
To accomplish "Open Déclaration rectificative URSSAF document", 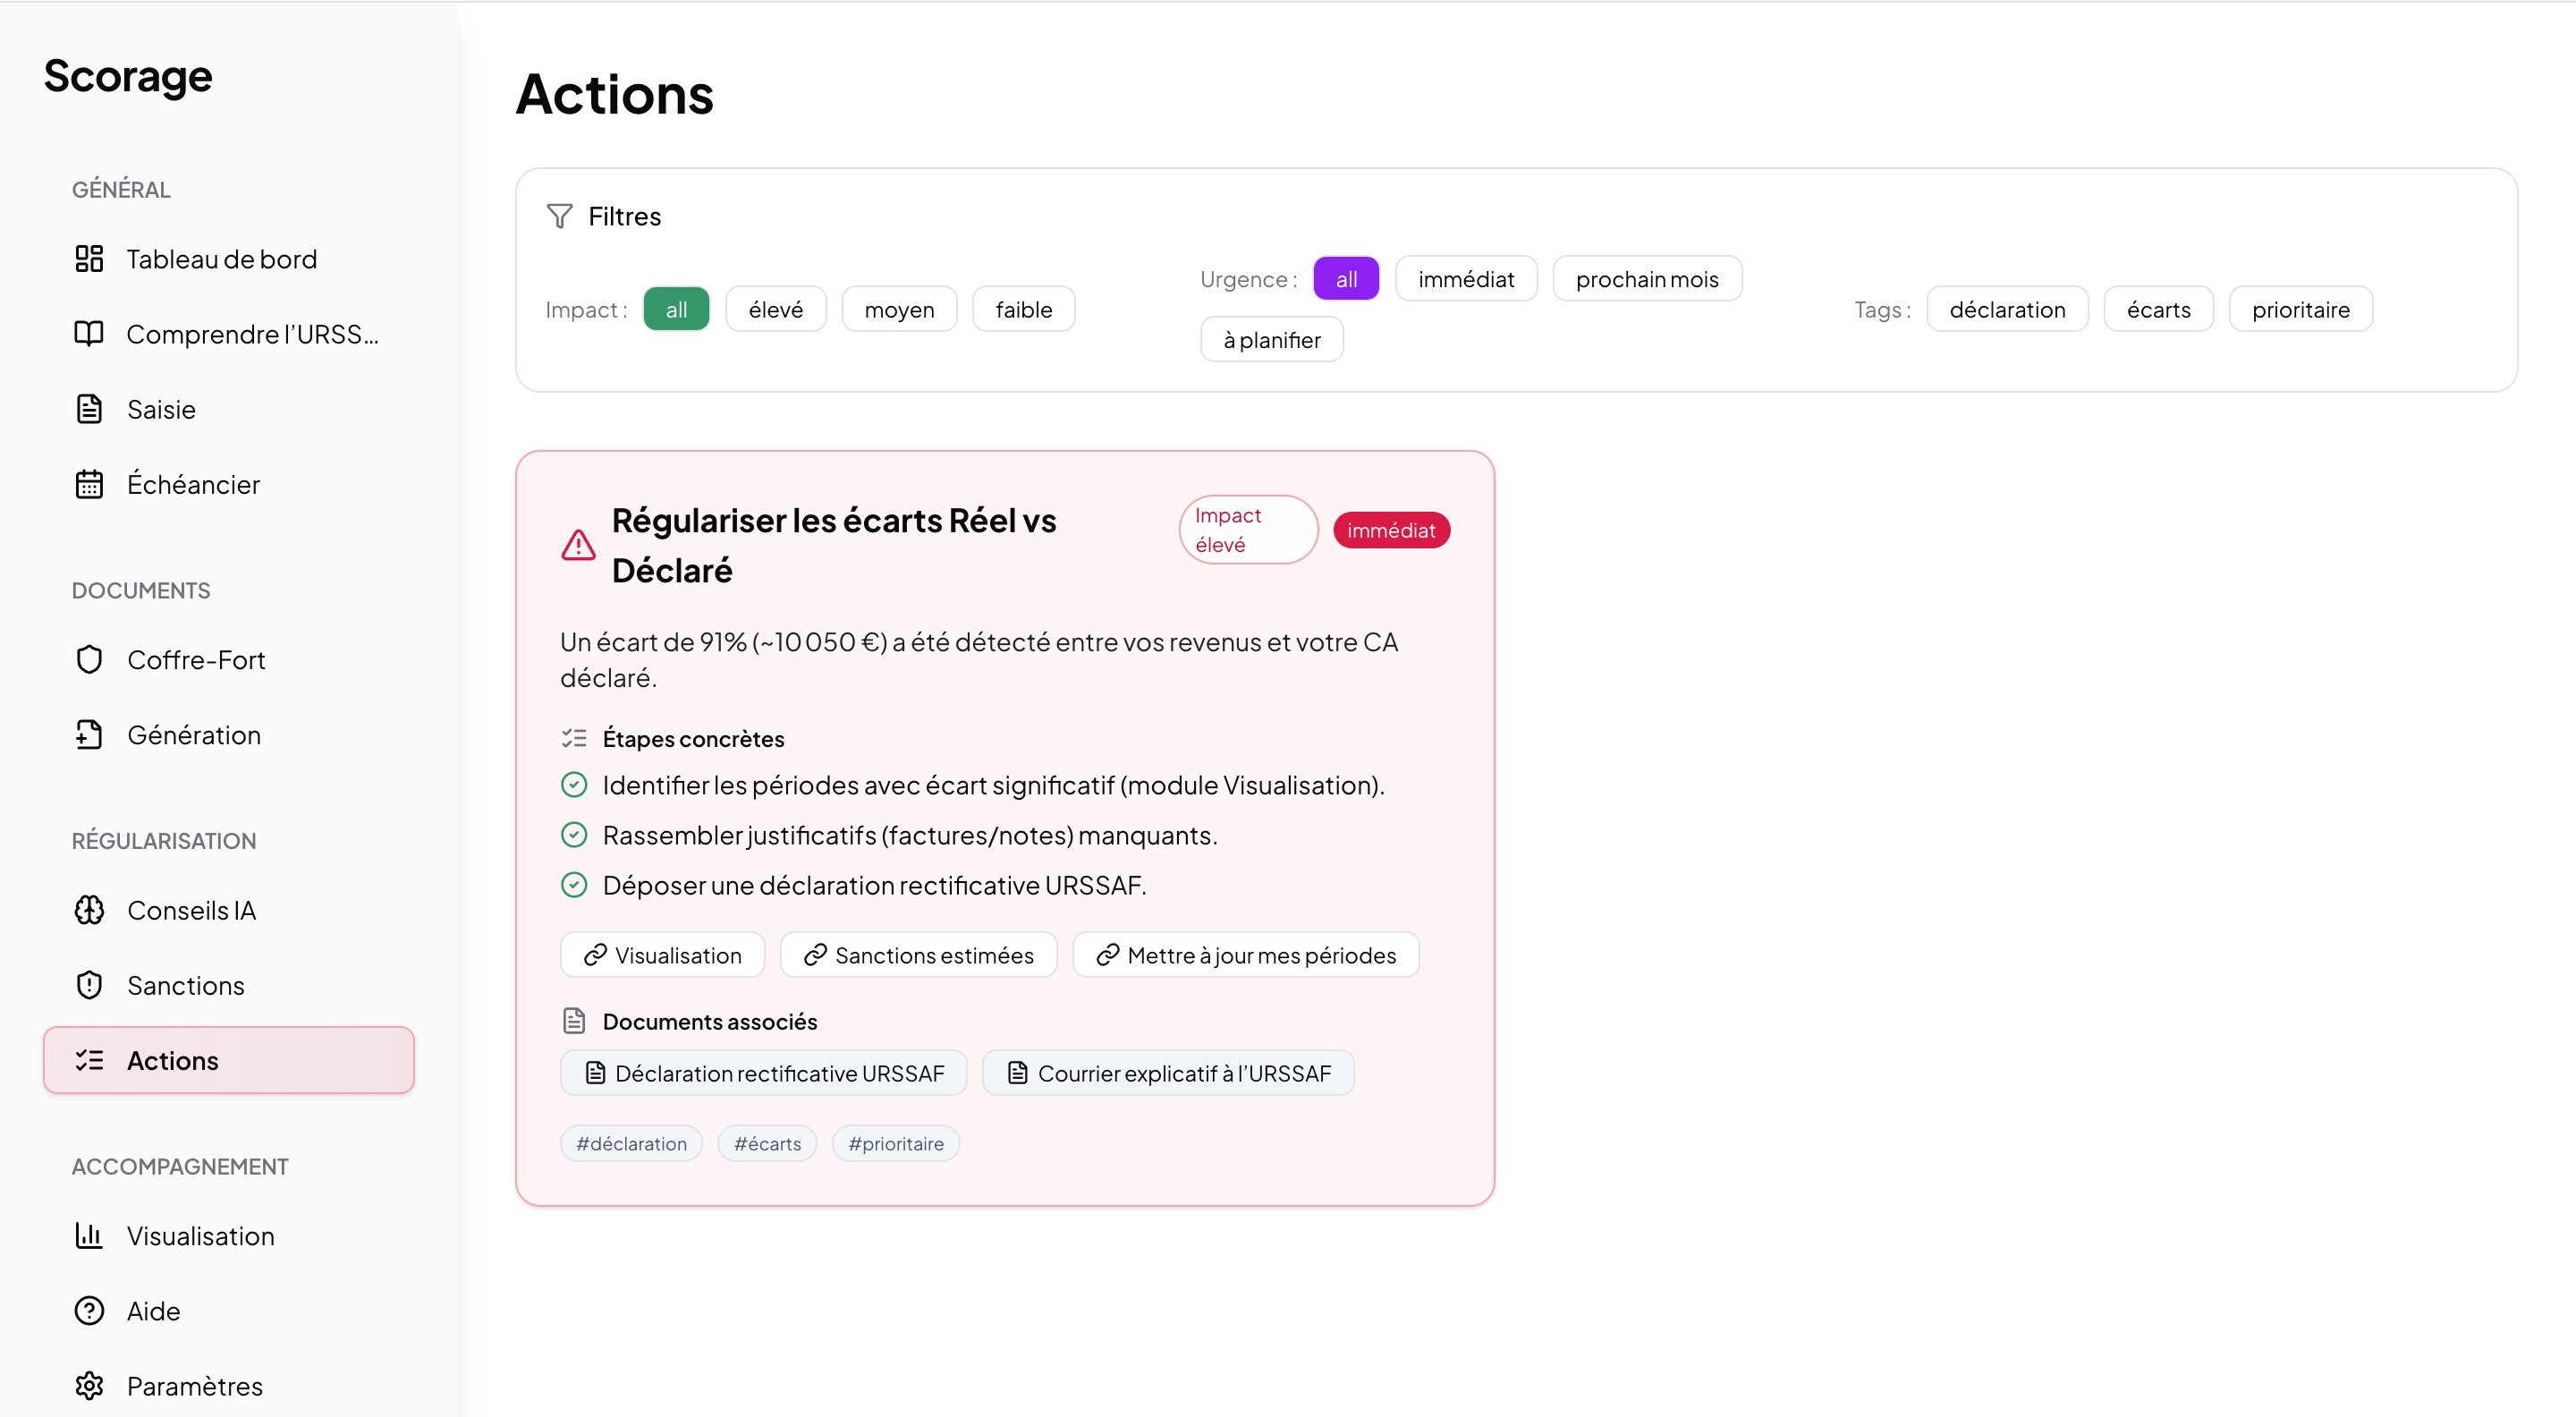I will coord(763,1073).
